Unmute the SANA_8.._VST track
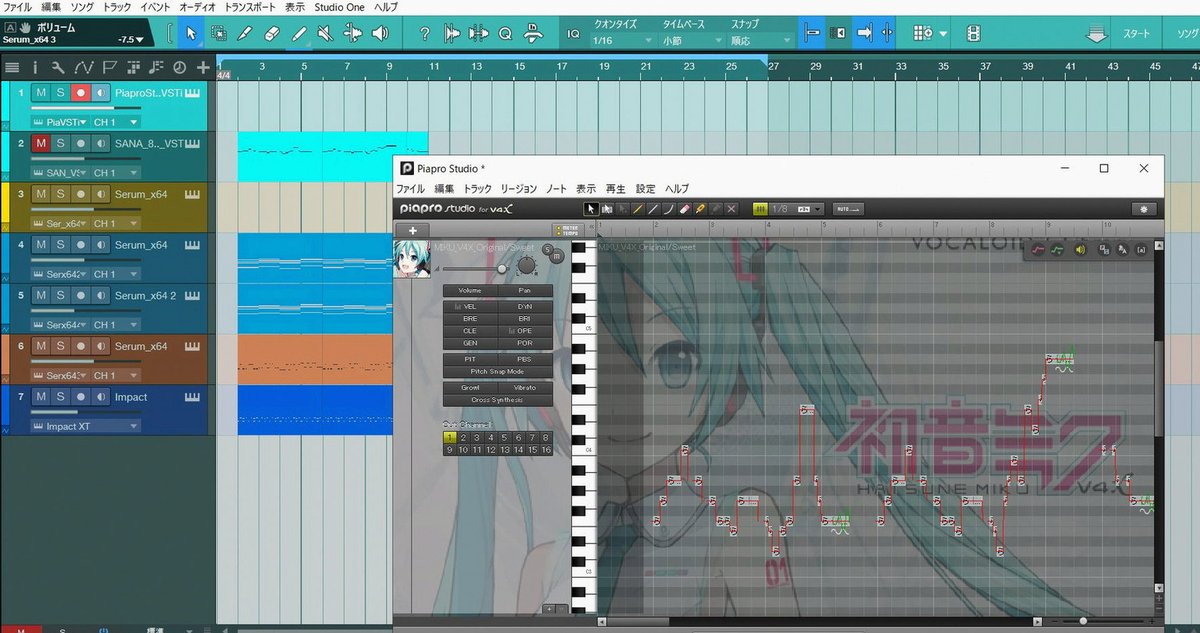 coord(41,143)
